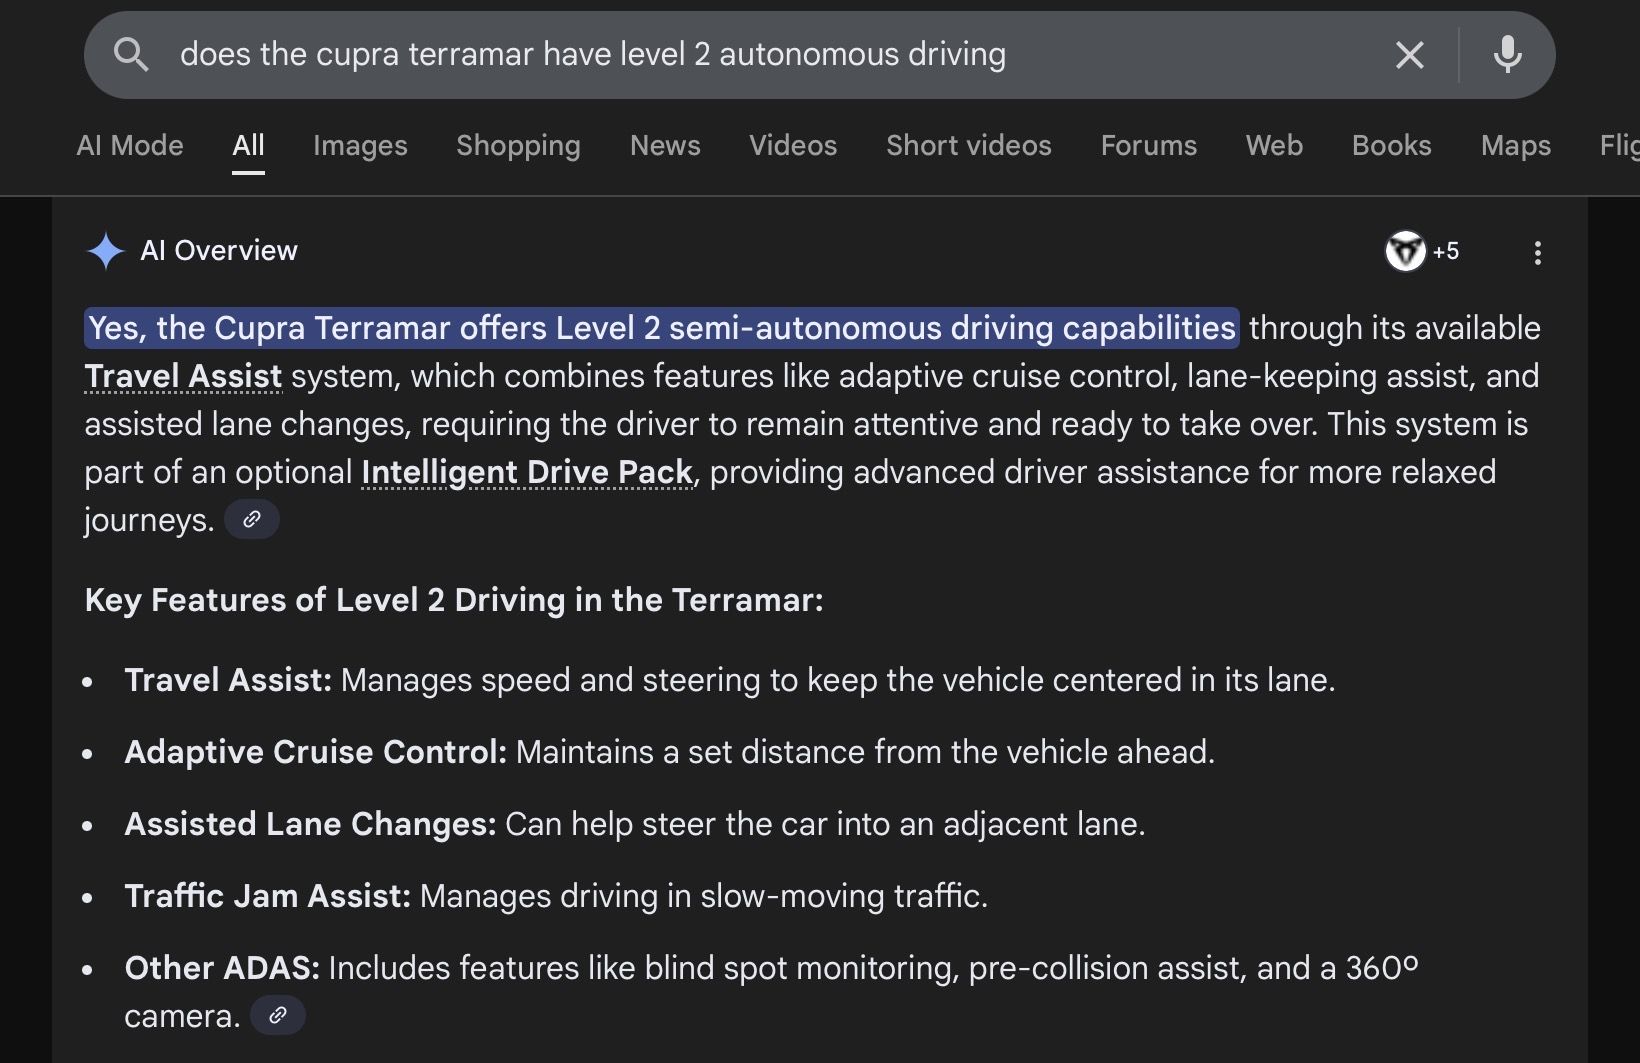The image size is (1640, 1063).
Task: Start voice search with microphone icon
Action: point(1507,55)
